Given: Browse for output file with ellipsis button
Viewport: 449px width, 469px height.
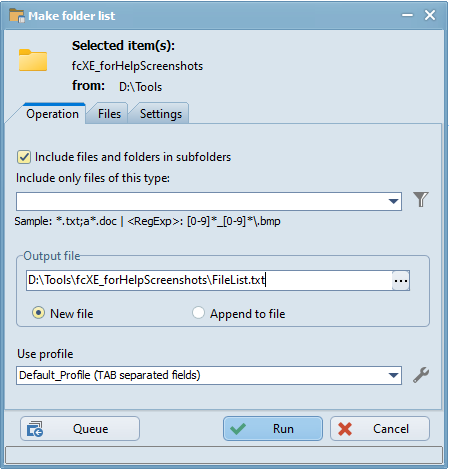Looking at the screenshot, I should coord(401,281).
